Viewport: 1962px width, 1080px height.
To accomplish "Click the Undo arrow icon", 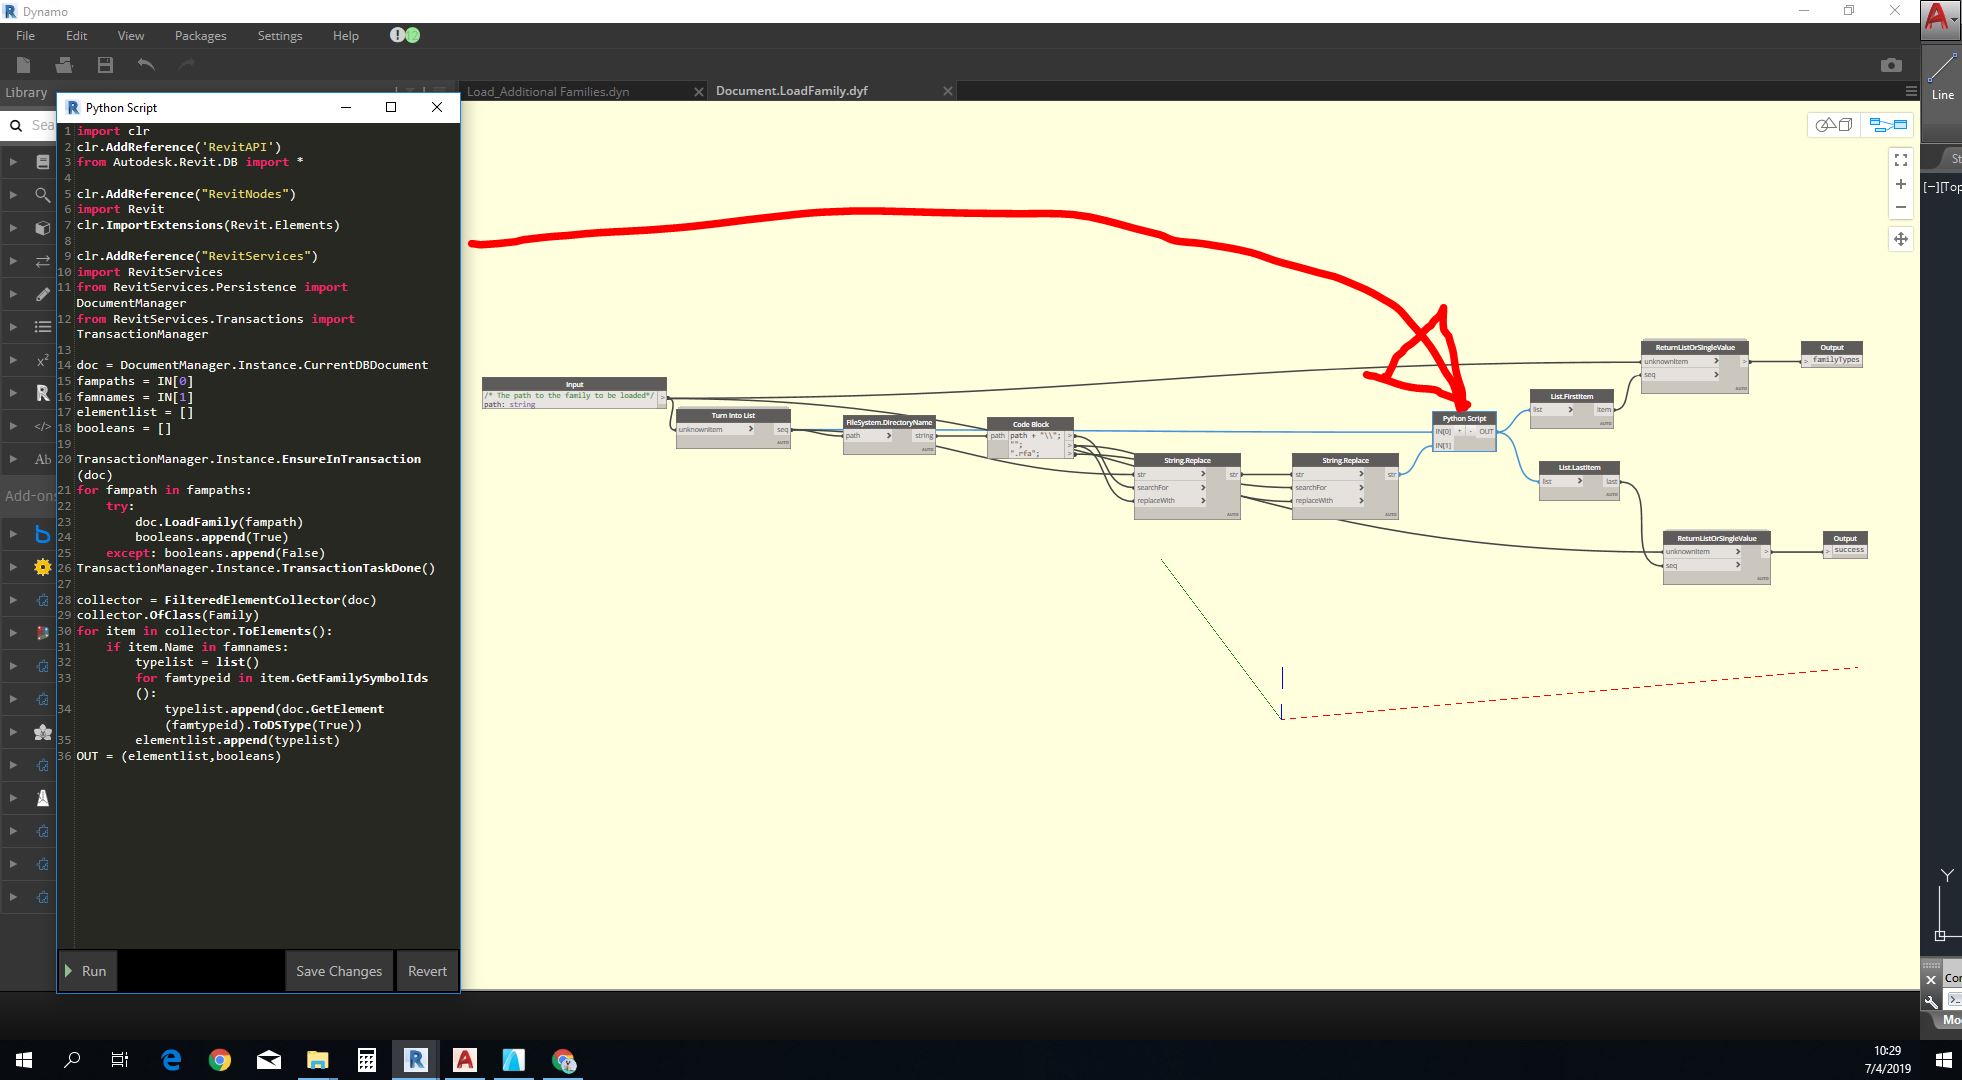I will point(146,65).
